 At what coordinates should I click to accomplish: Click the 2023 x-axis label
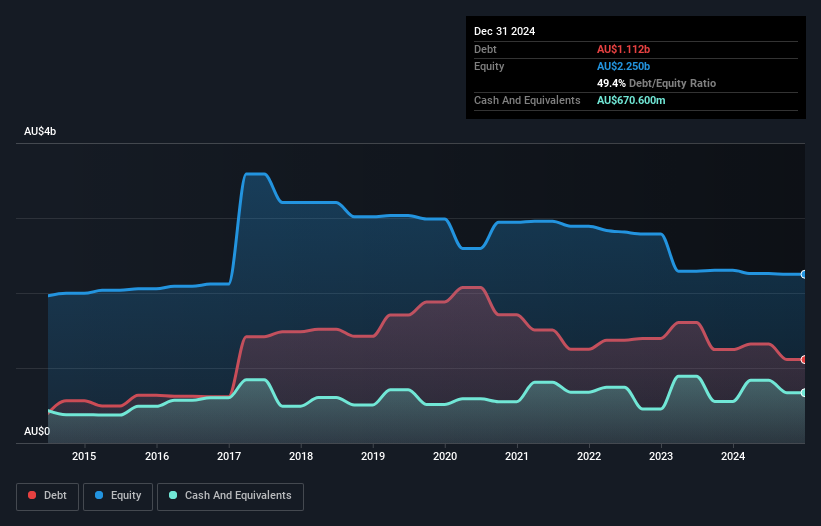click(x=661, y=456)
